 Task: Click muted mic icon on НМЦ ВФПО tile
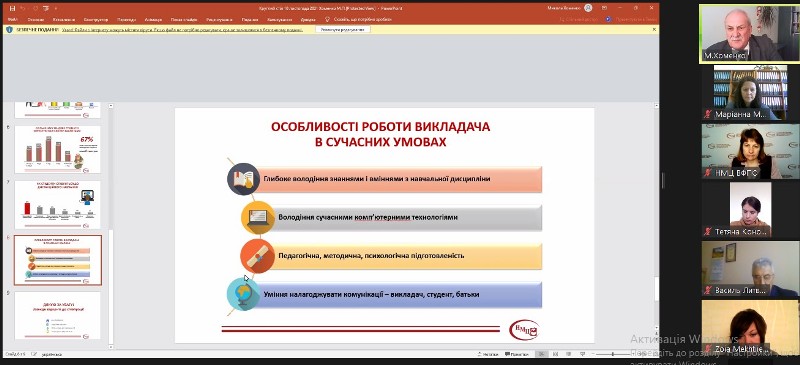708,173
